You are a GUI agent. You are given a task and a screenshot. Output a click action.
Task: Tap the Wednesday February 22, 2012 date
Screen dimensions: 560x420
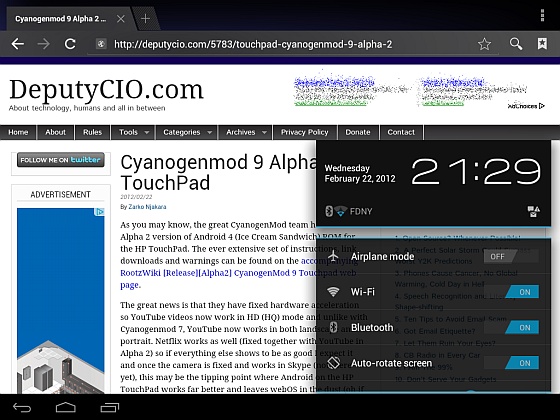[360, 173]
